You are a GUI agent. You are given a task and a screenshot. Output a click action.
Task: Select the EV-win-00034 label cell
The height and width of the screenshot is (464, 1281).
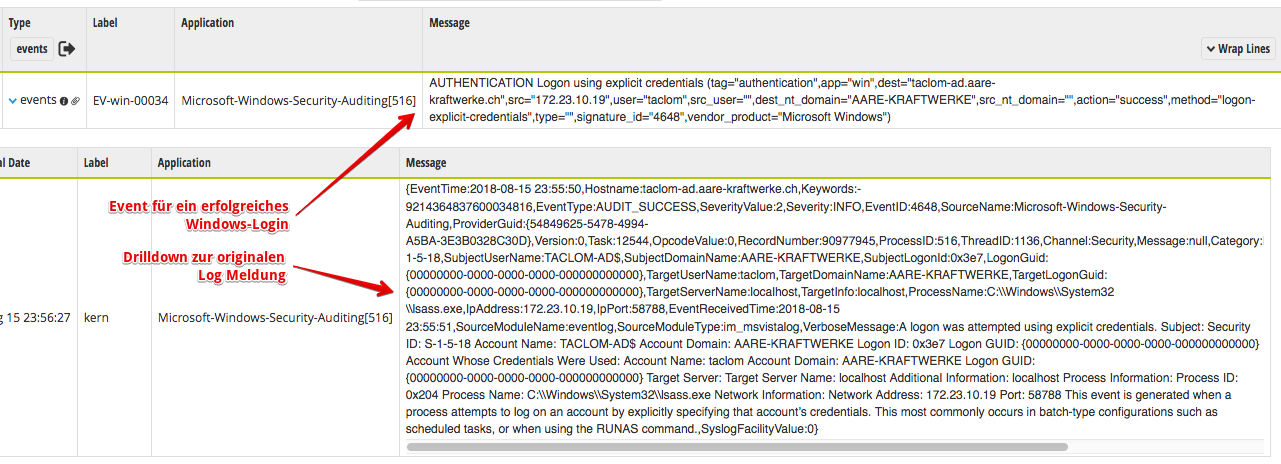[130, 100]
